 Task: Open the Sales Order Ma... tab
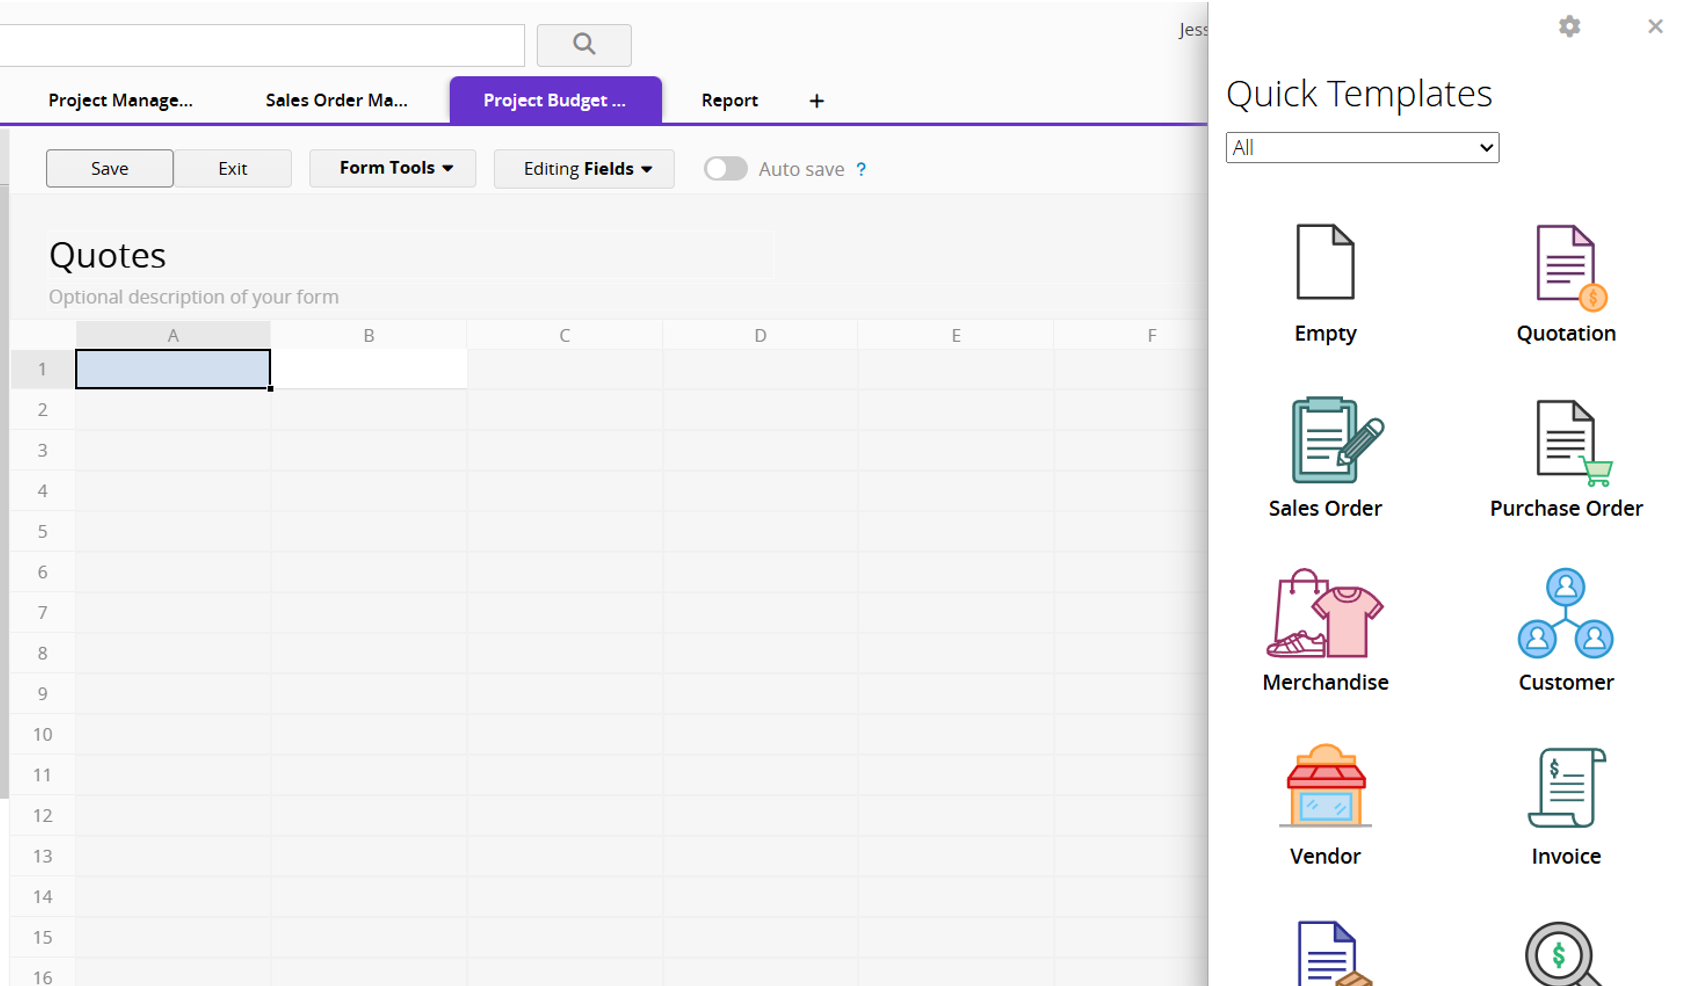click(x=336, y=100)
